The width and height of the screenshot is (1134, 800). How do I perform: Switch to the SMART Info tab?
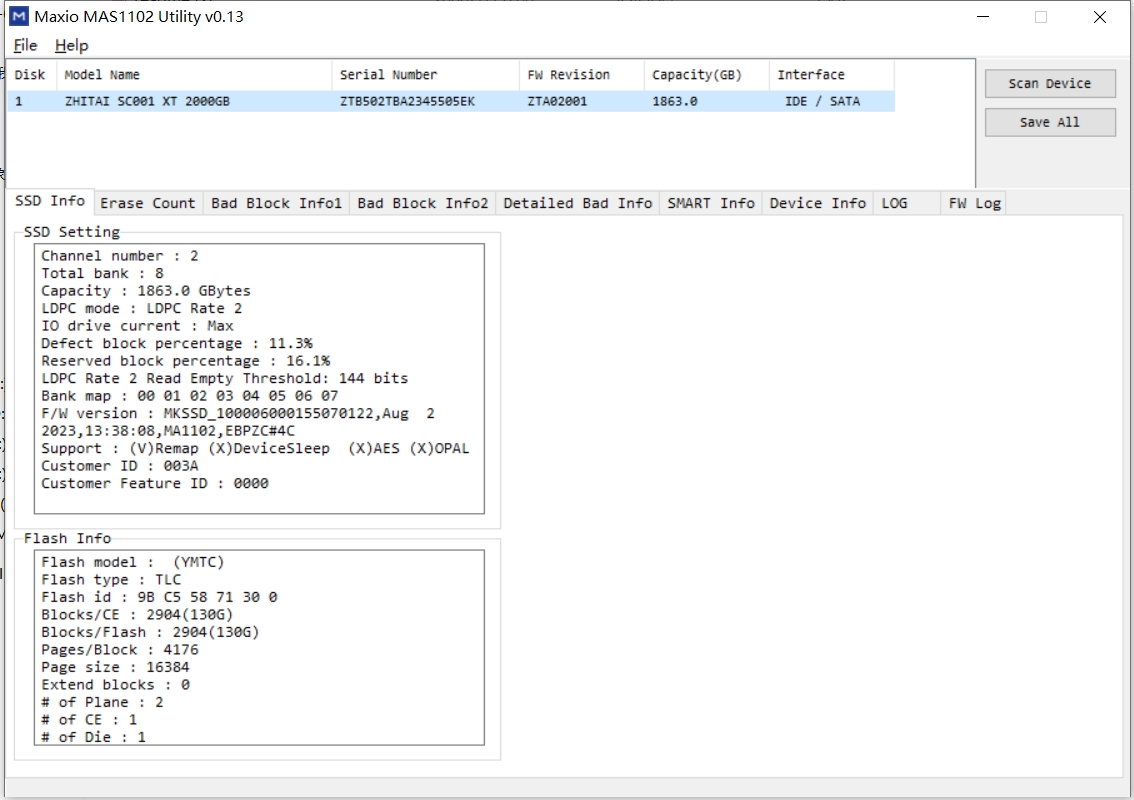pyautogui.click(x=710, y=203)
